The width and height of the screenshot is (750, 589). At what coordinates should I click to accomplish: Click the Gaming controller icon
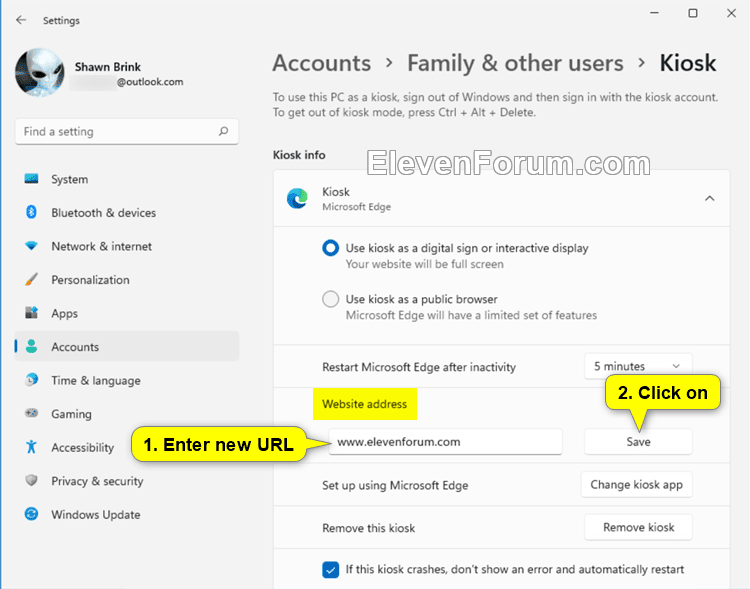(32, 413)
